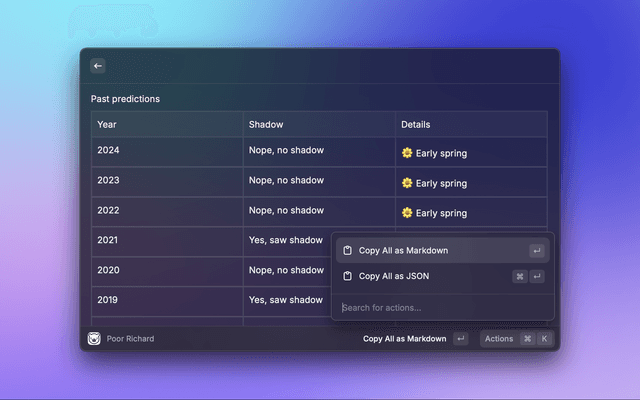This screenshot has height=400, width=640.
Task: Click the command key badge in the JSON action row
Action: pos(520,277)
